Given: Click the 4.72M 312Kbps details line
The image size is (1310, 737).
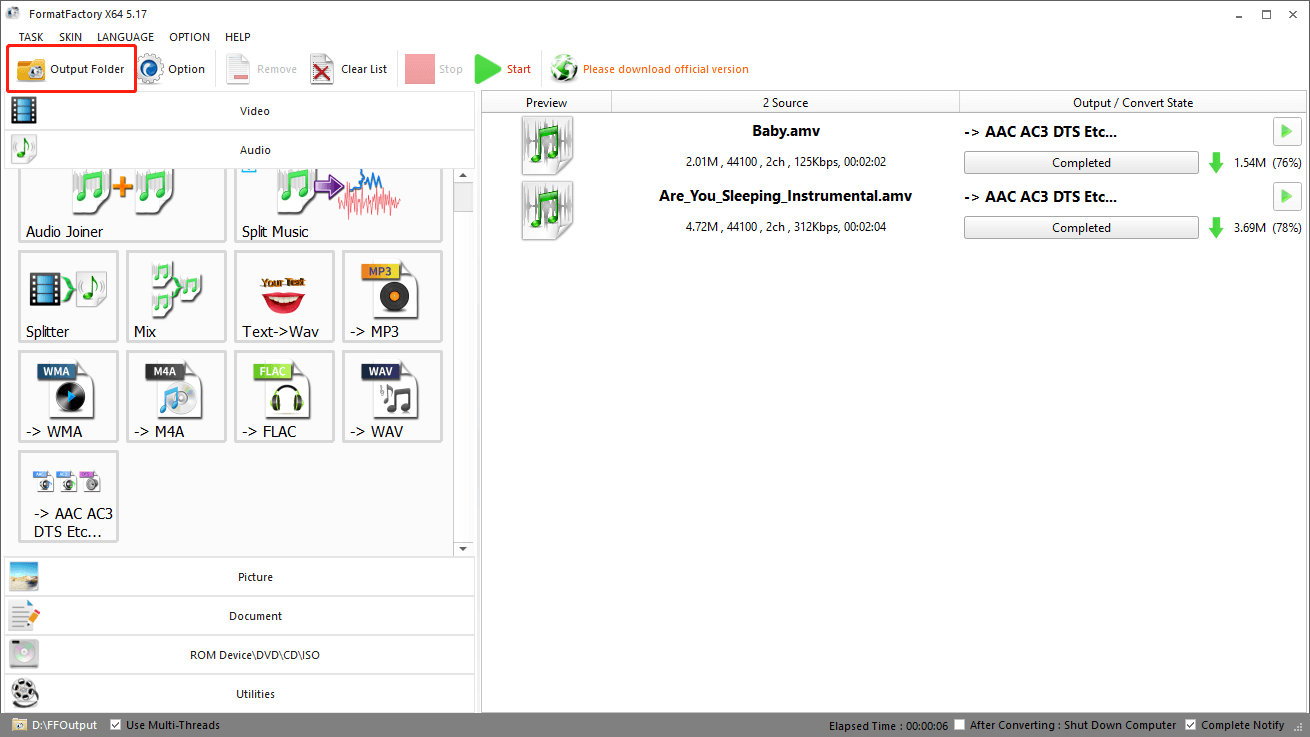Looking at the screenshot, I should click(x=786, y=227).
